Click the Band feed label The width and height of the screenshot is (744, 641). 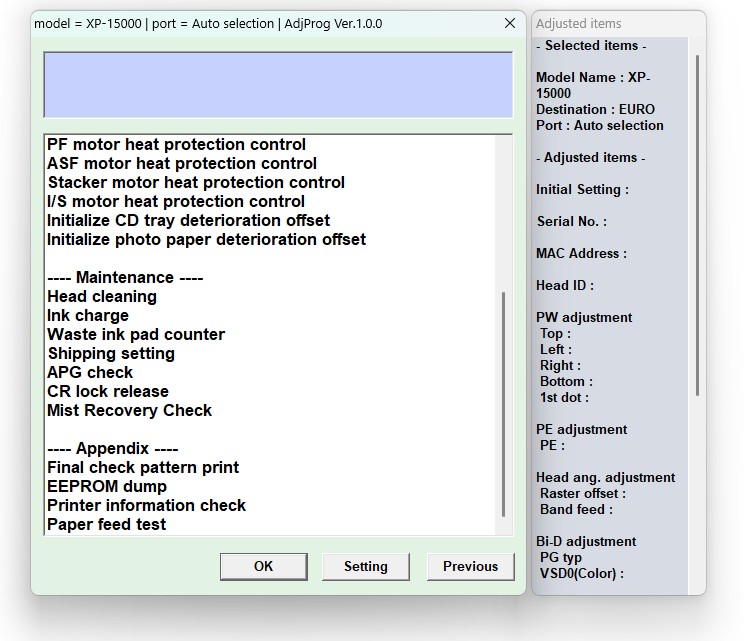576,510
